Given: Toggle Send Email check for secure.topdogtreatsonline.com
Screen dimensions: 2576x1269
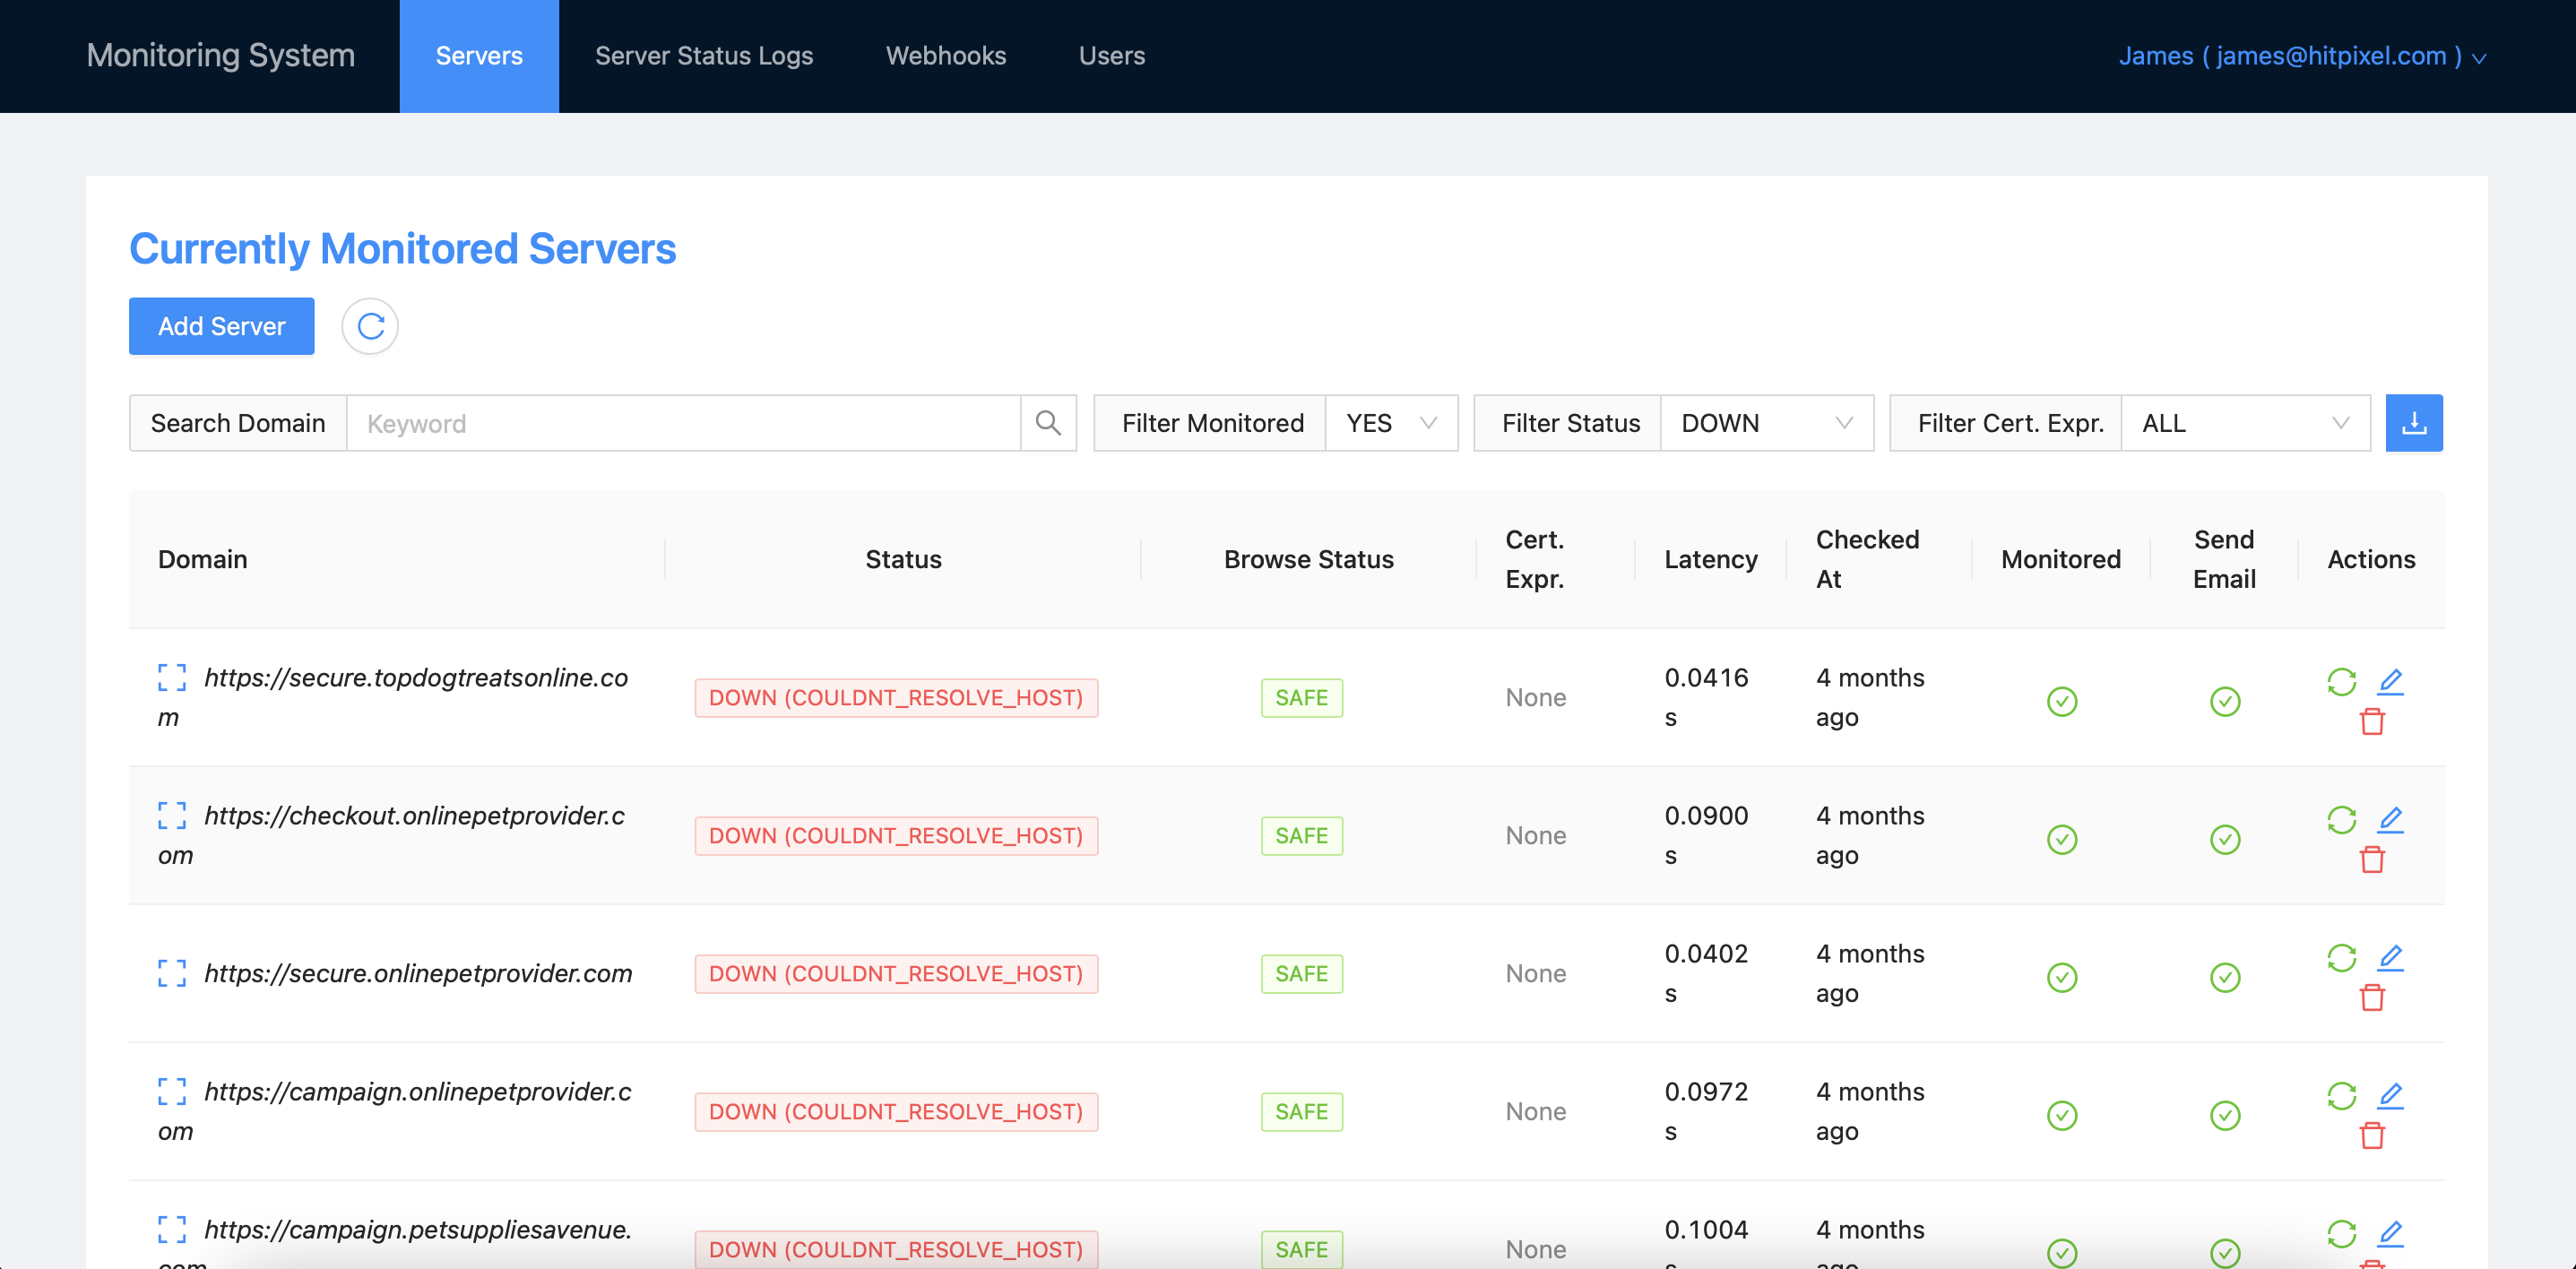Looking at the screenshot, I should (x=2224, y=701).
